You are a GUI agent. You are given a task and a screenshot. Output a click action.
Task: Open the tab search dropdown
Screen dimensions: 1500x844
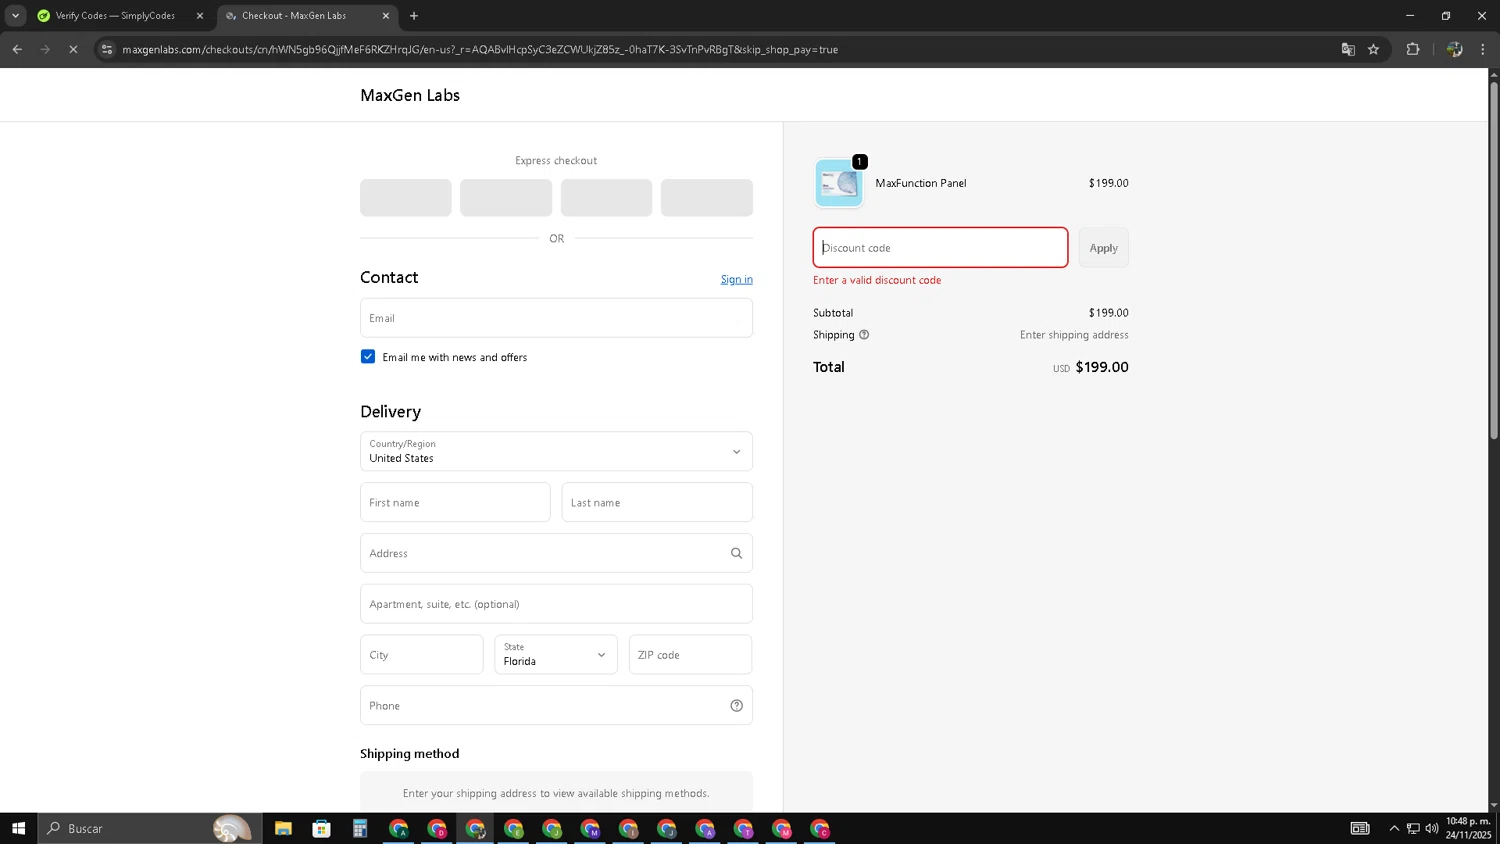pos(15,16)
